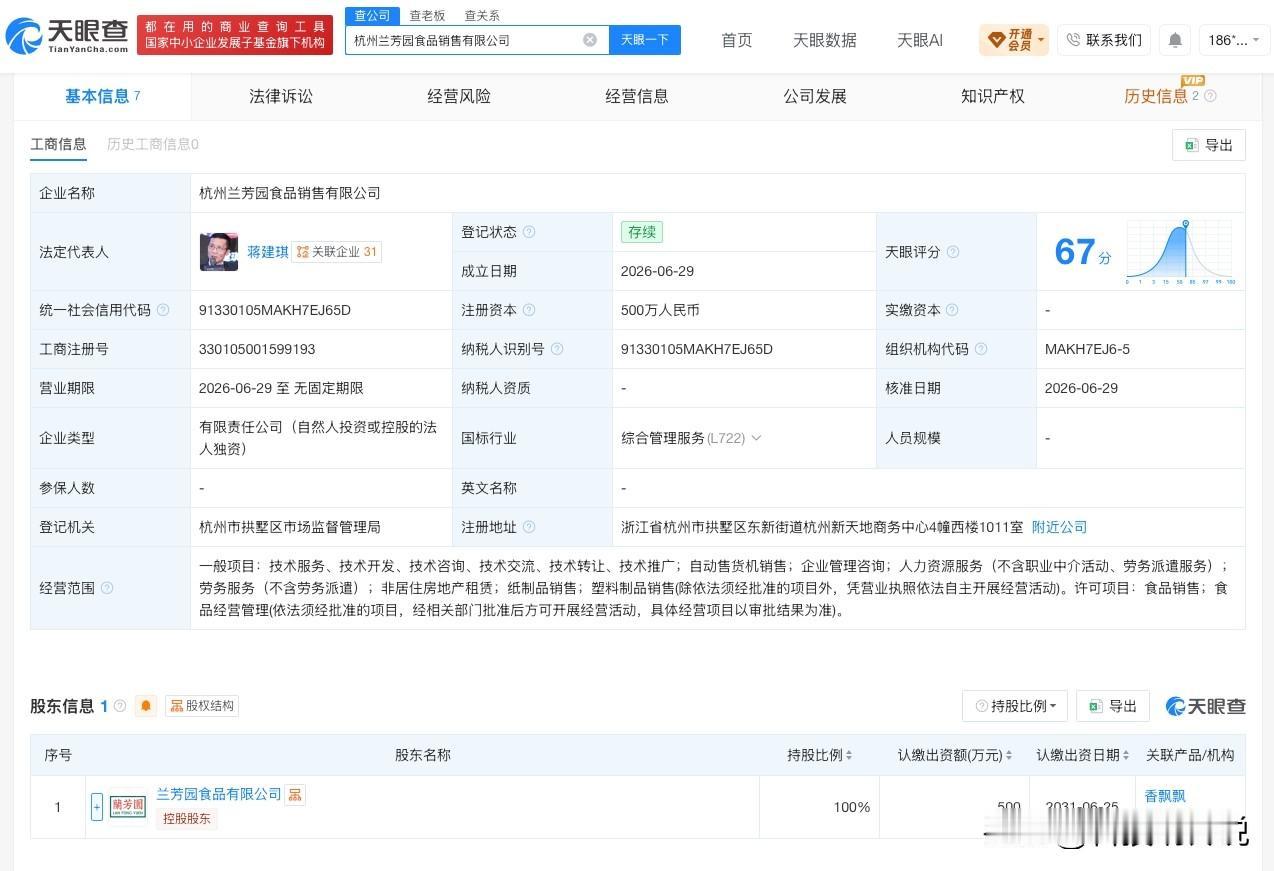This screenshot has height=871, width=1274.
Task: Click help icon beside 股东信息 heading
Action: (120, 706)
